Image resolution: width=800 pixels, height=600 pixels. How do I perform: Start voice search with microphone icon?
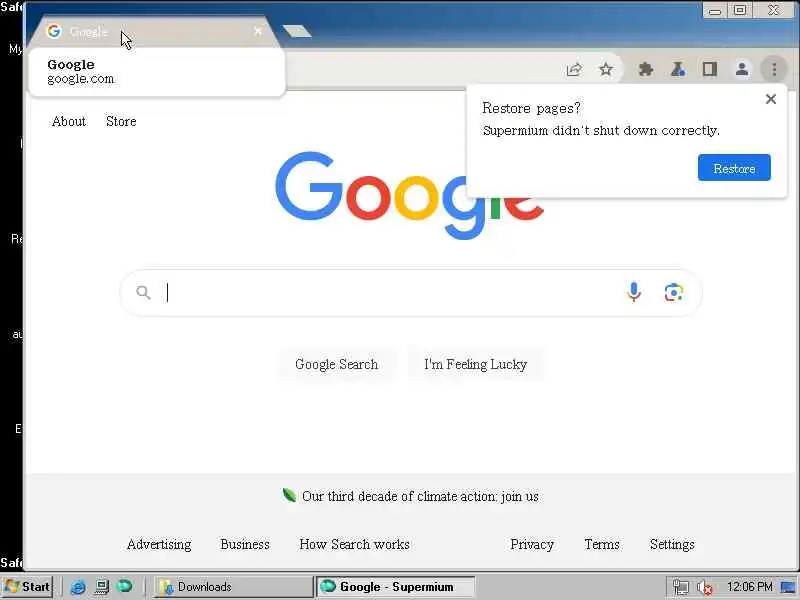[634, 292]
